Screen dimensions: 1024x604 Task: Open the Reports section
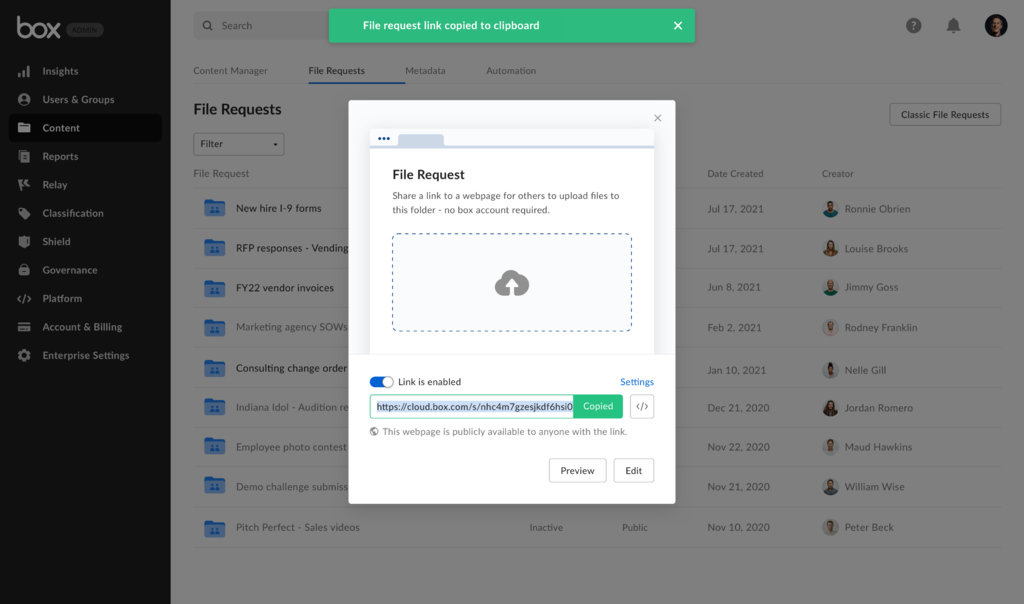tap(60, 156)
